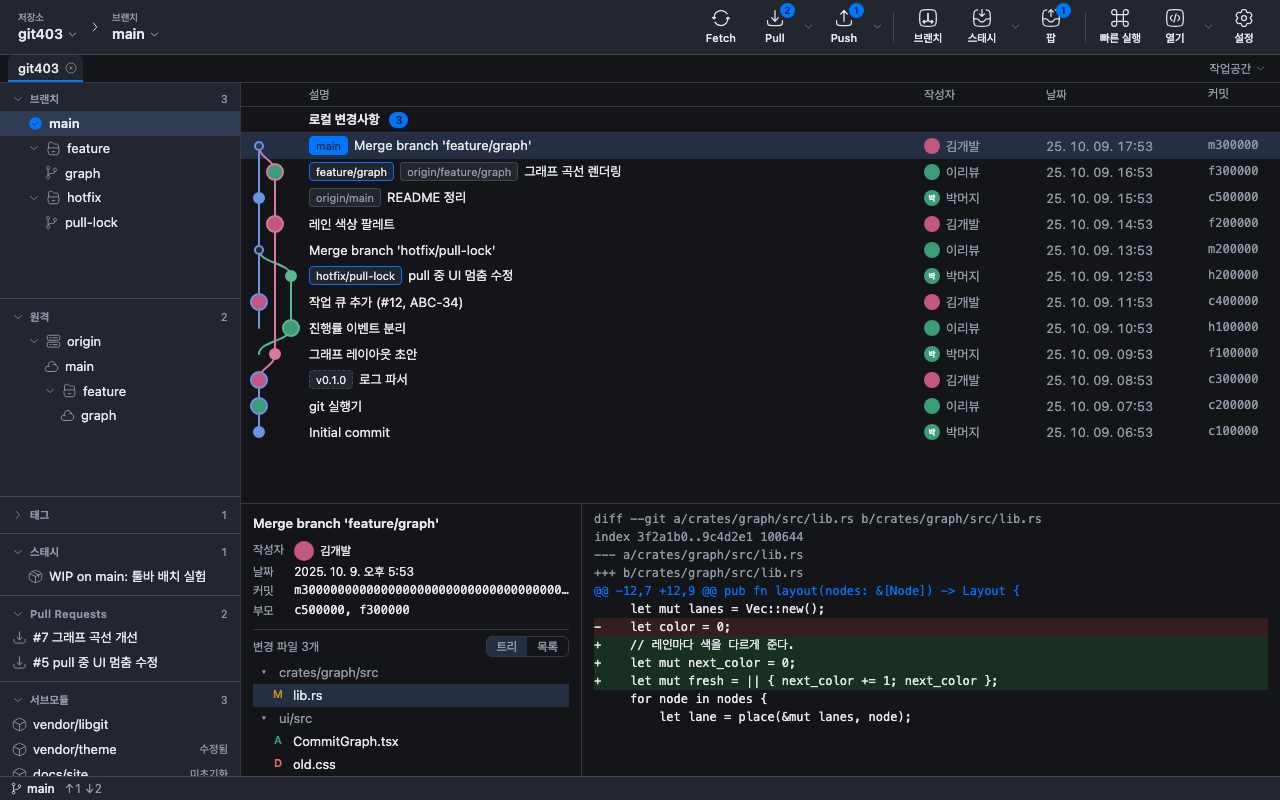Open the 작업공간 dropdown

pos(1237,68)
